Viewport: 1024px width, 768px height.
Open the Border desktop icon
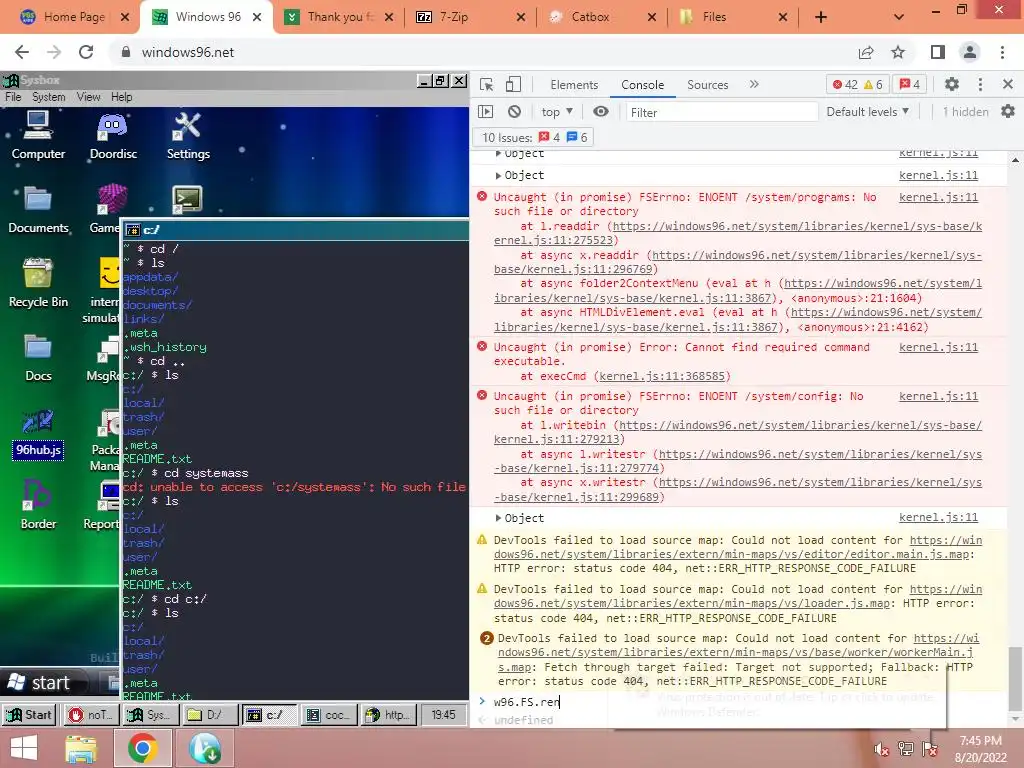38,505
